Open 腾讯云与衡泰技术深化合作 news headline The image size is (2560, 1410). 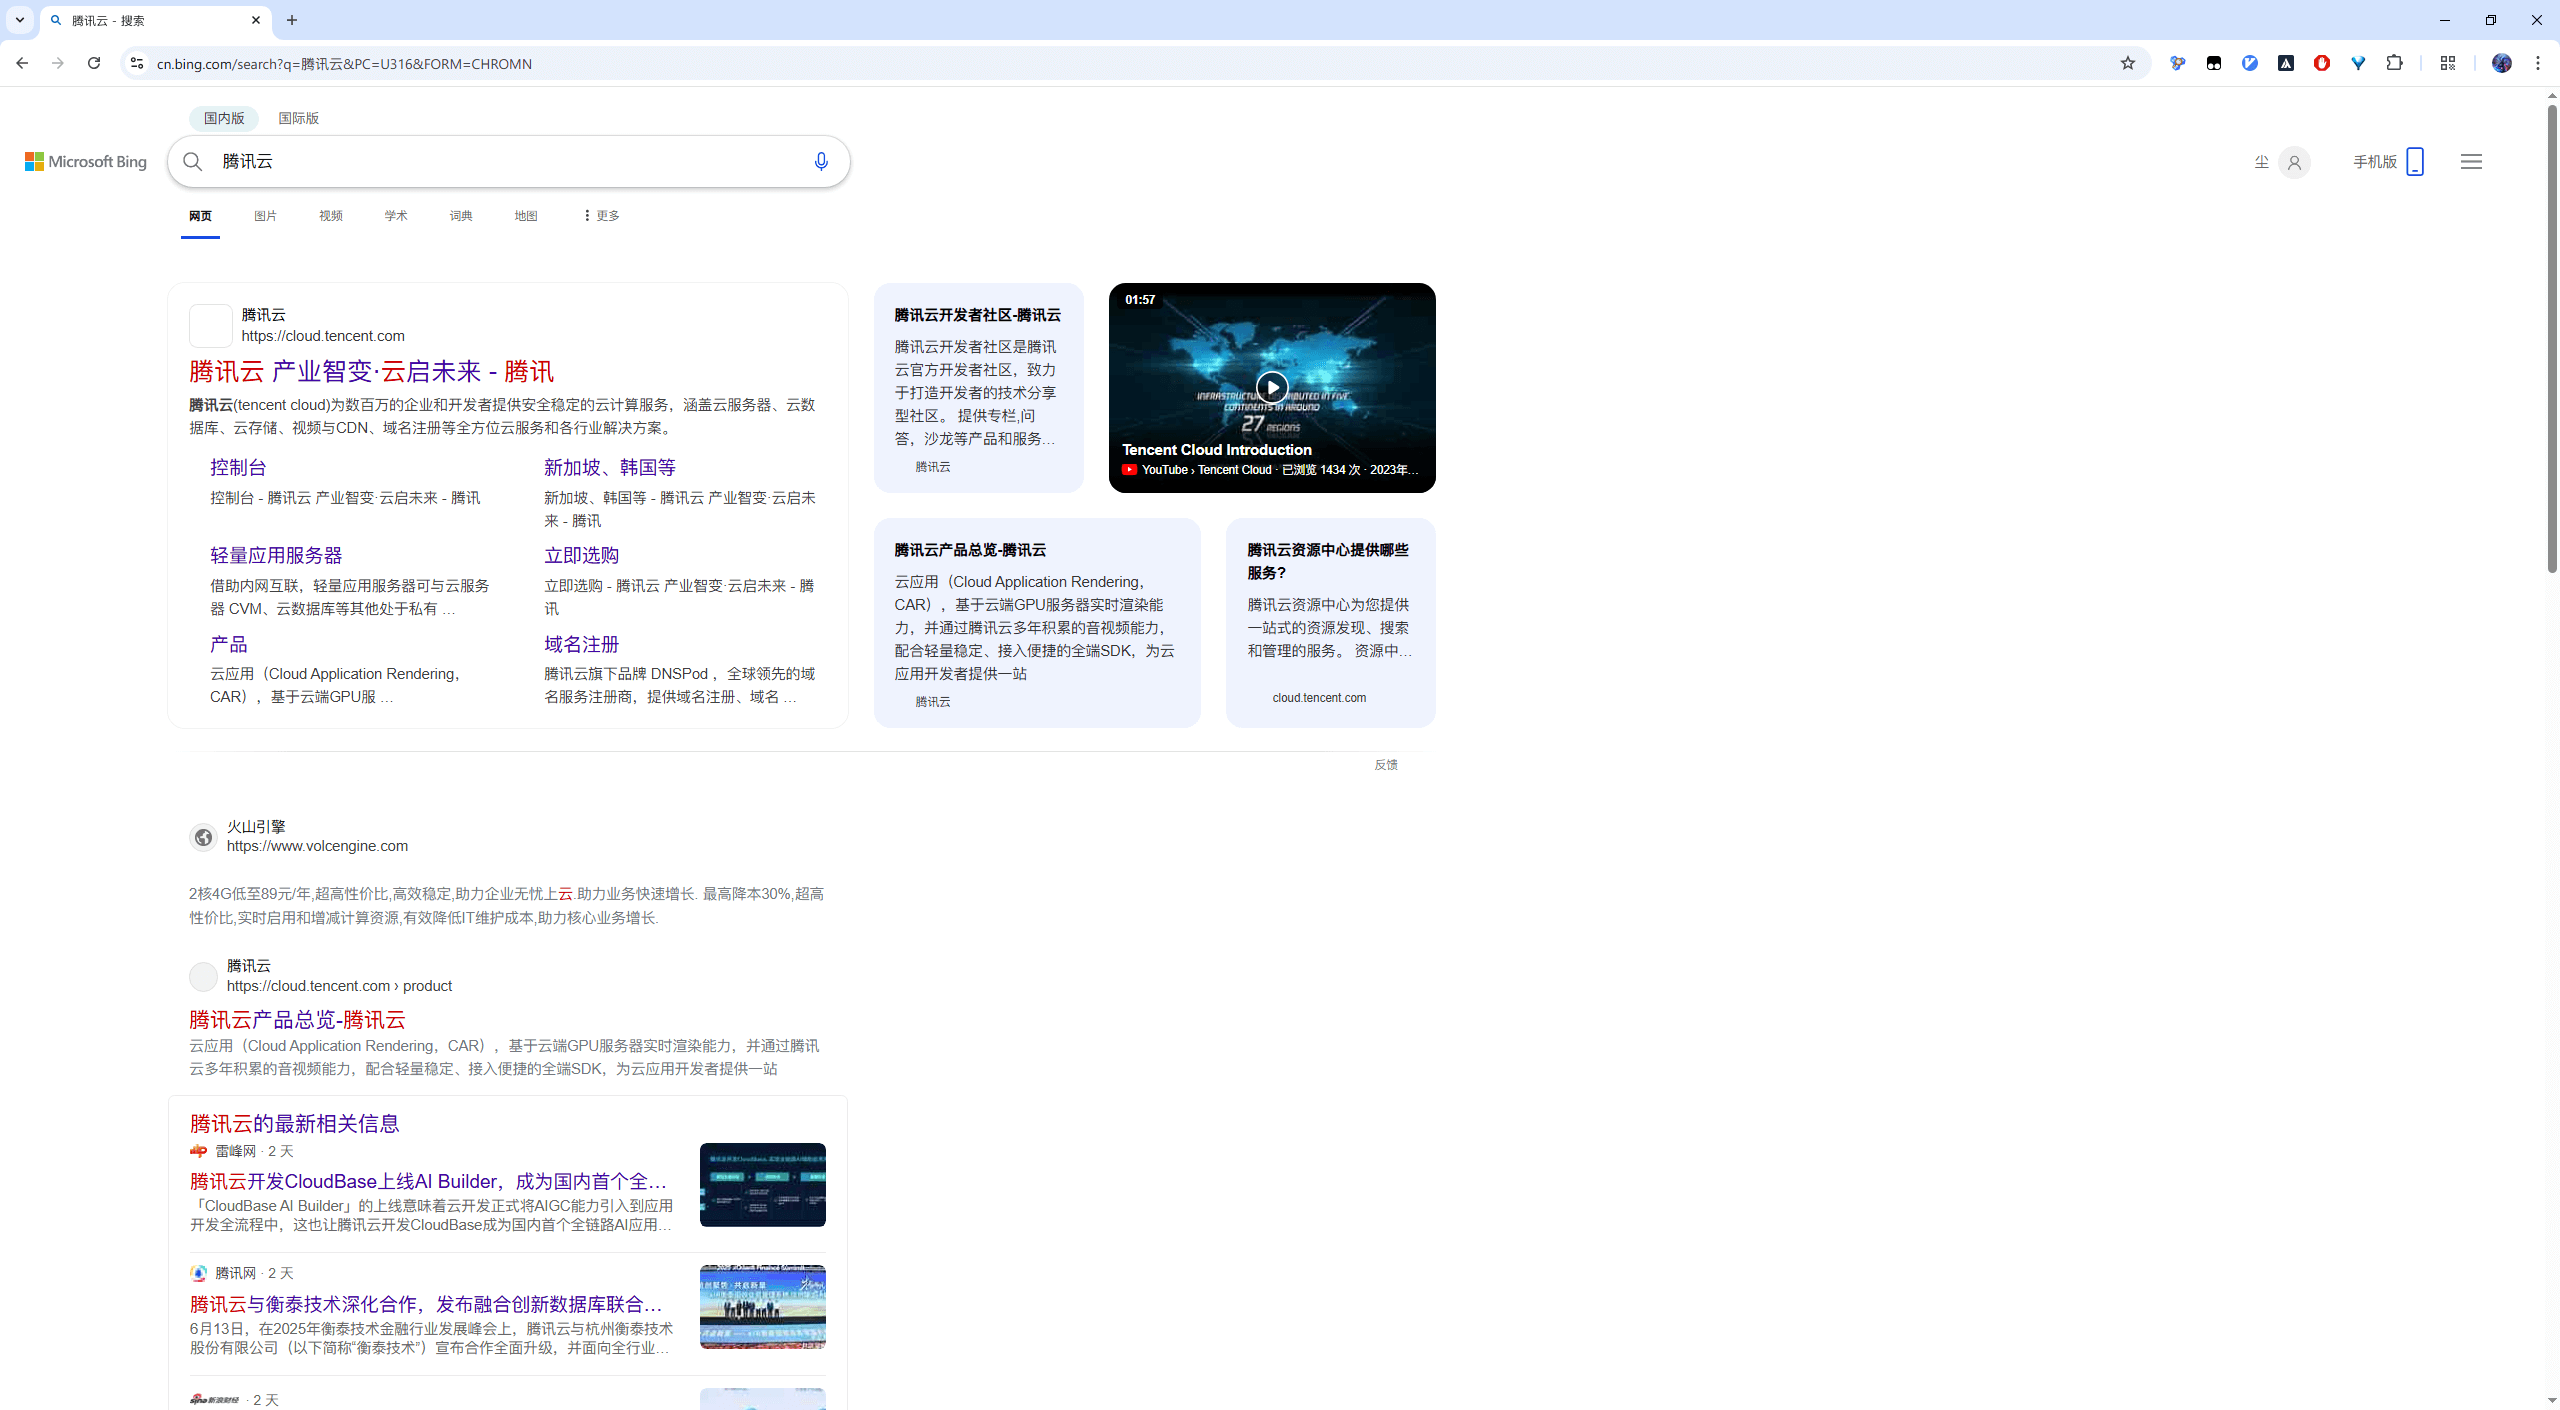coord(426,1304)
